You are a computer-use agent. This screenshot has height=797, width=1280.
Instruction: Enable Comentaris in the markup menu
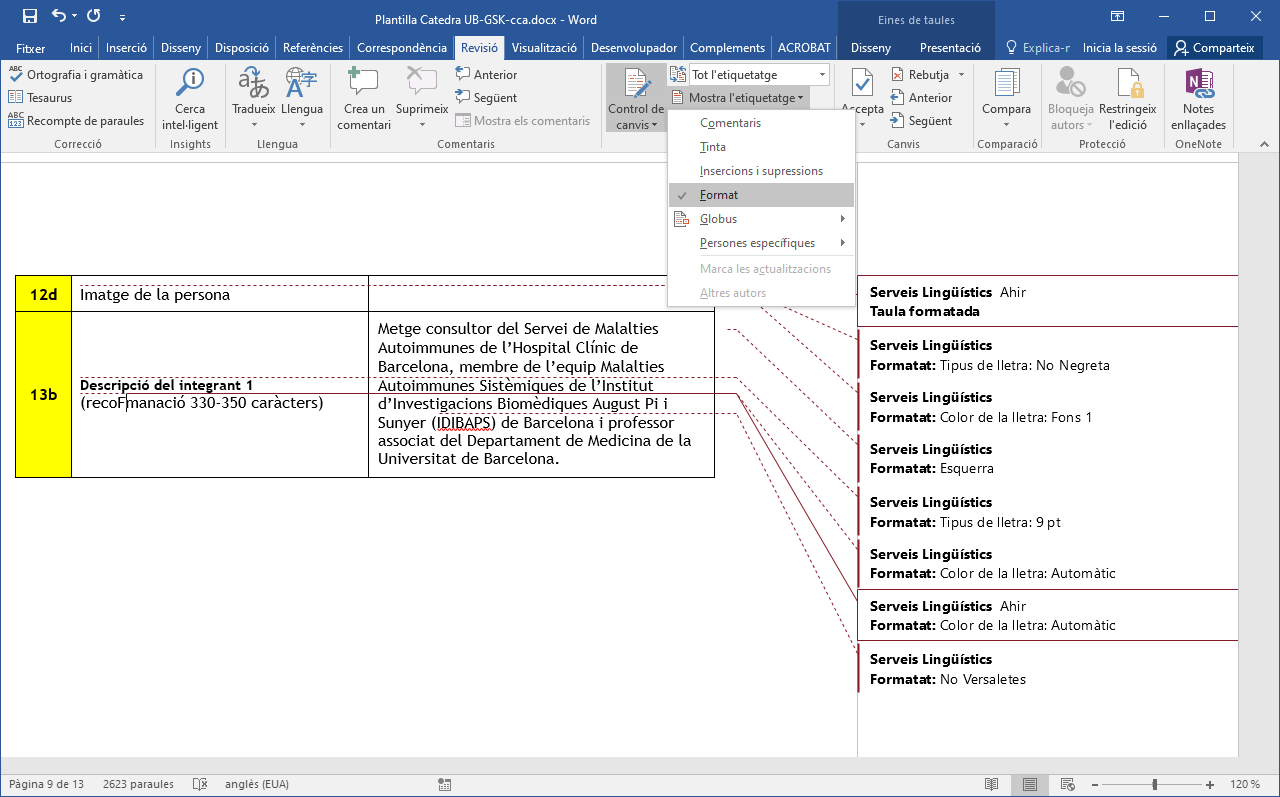tap(730, 123)
